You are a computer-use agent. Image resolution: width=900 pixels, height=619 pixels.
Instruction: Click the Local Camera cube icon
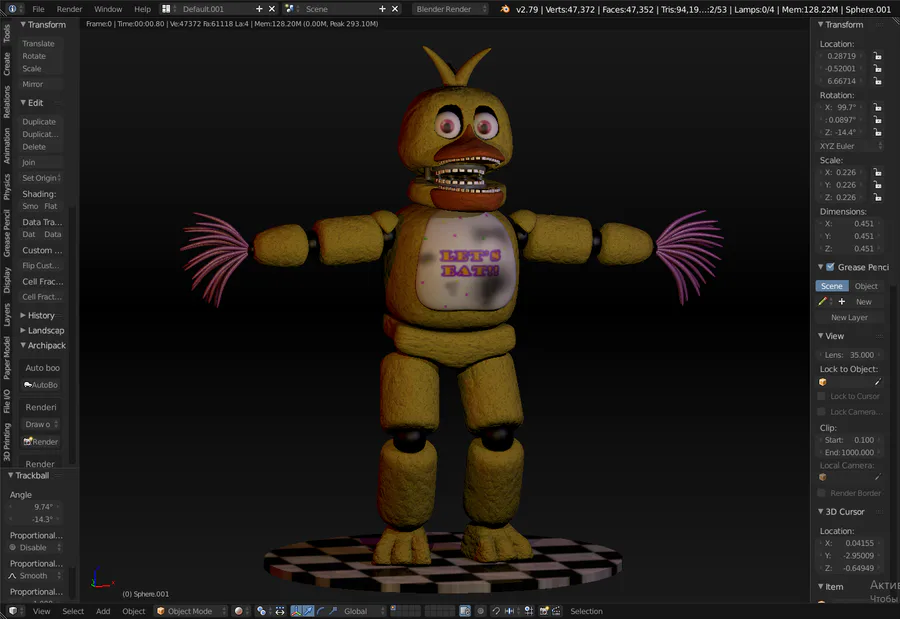pos(823,477)
